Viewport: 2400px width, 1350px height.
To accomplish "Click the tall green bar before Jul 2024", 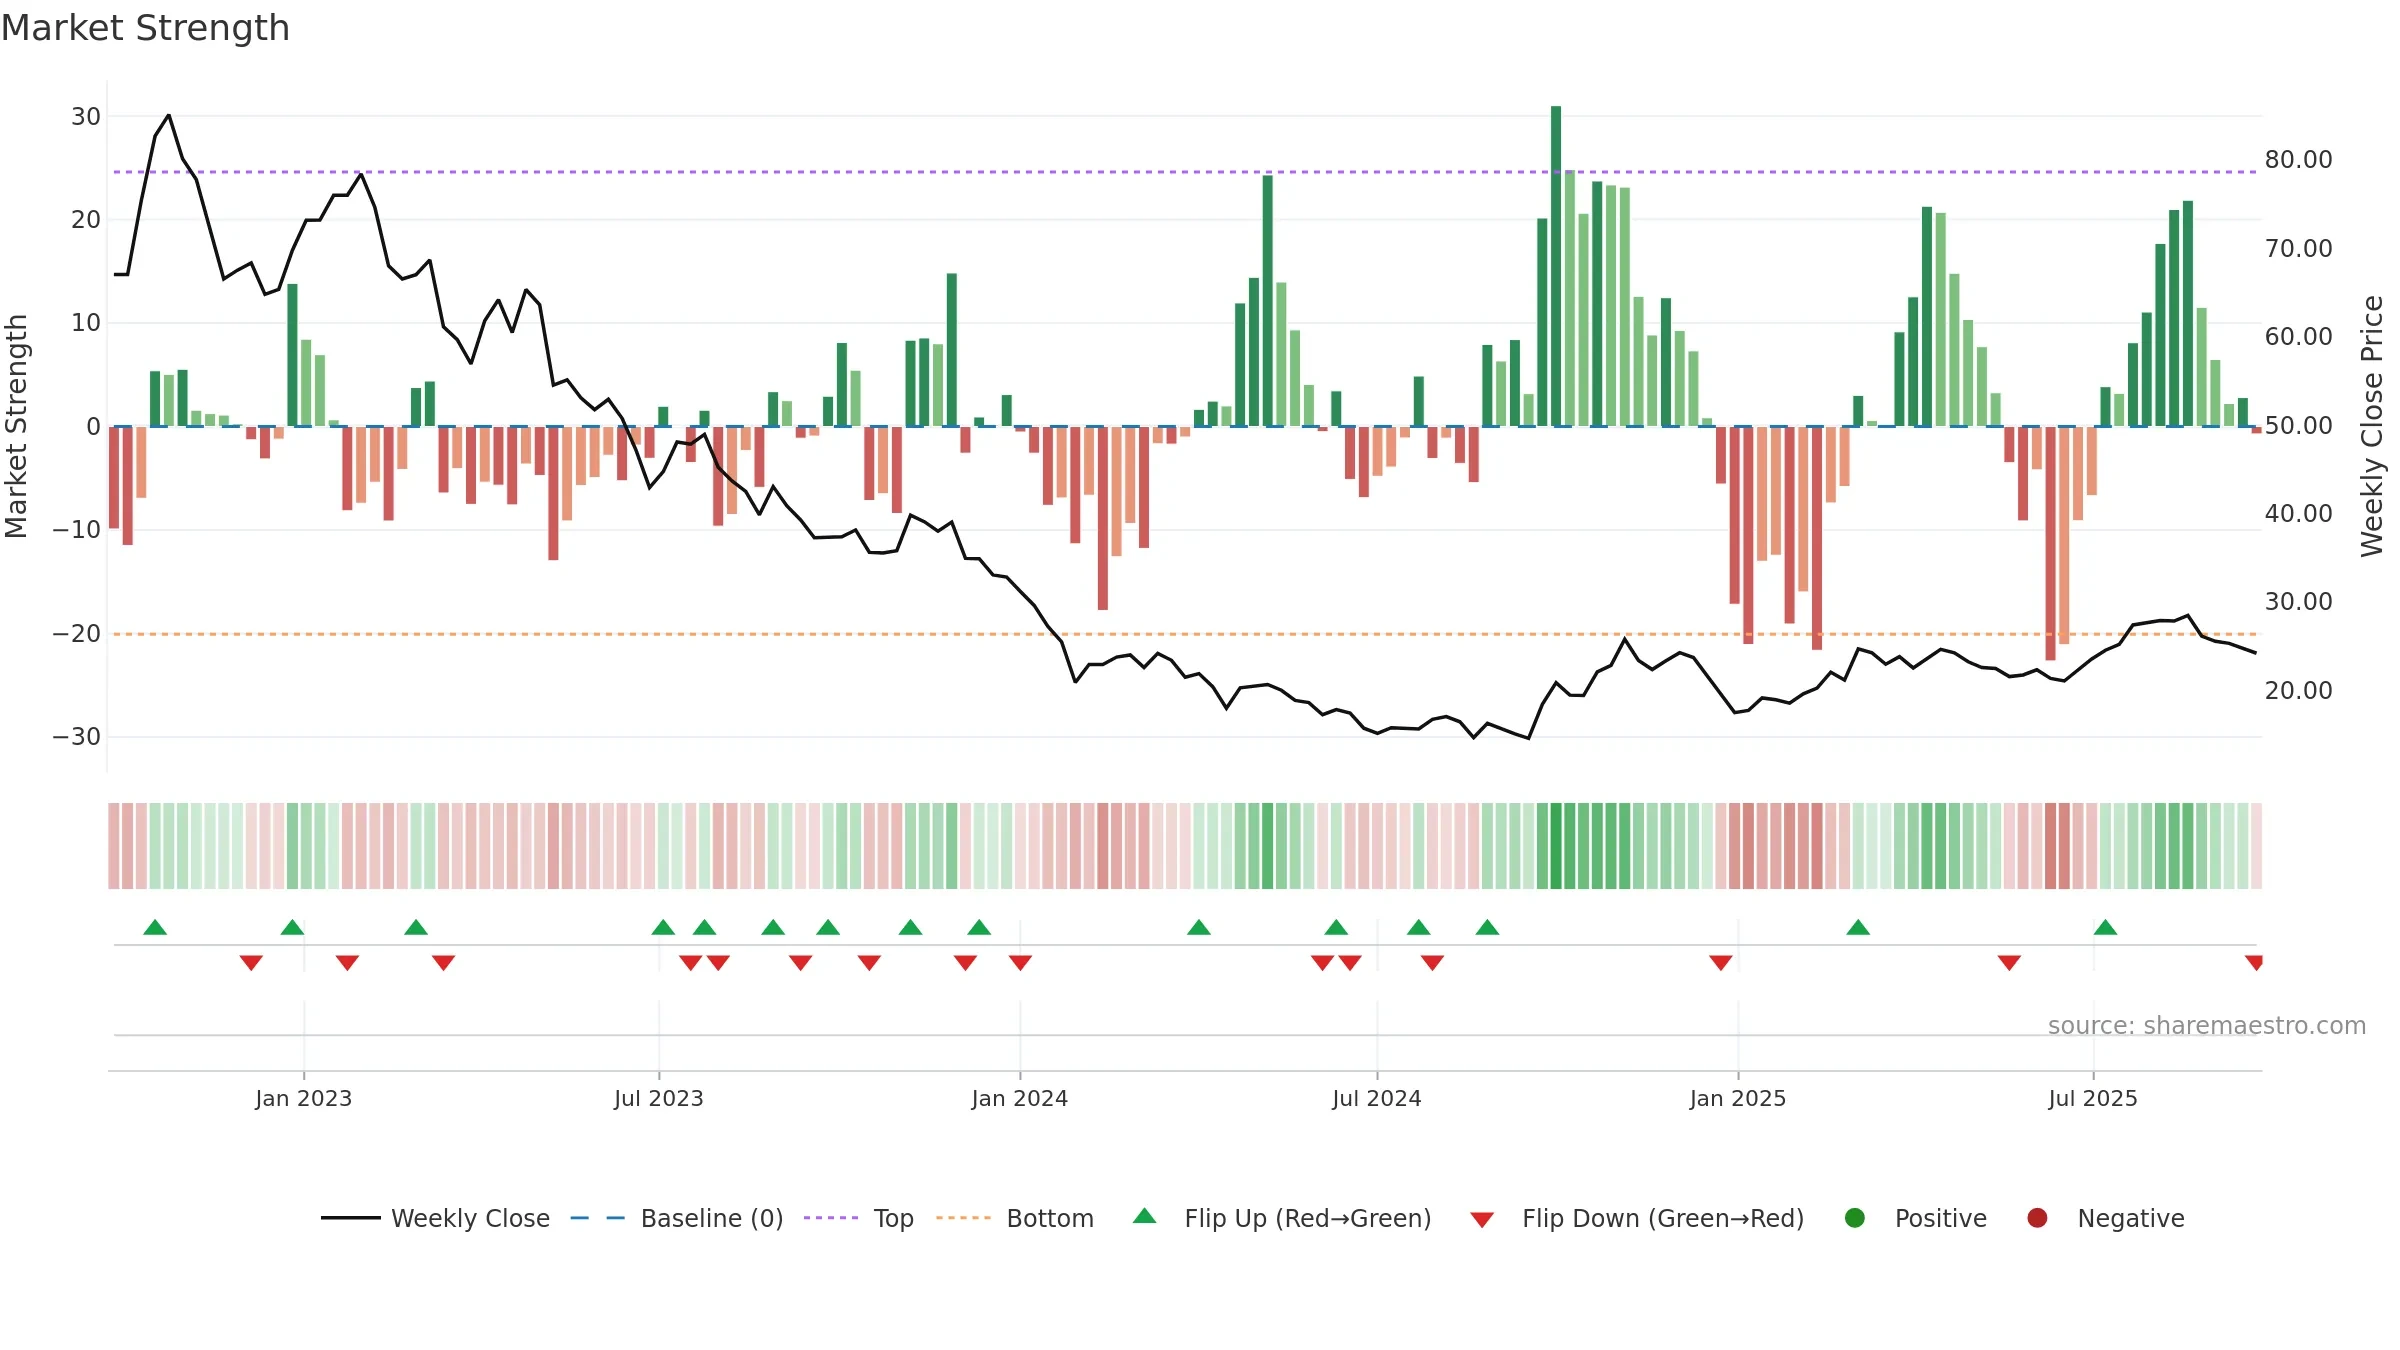I will pos(1267,301).
